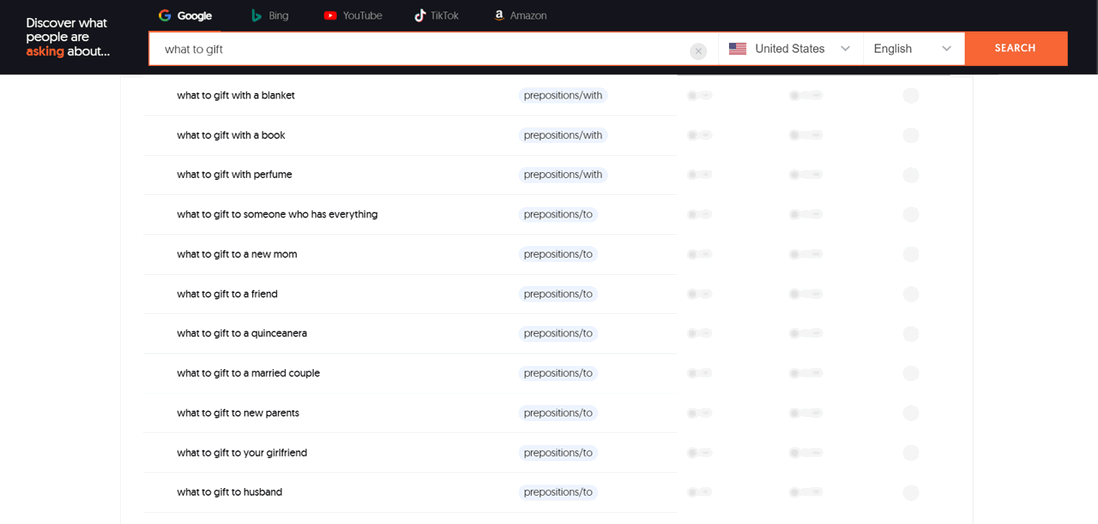Switch to the Bing tab
Screen dimensions: 1098x524
[x=270, y=16]
